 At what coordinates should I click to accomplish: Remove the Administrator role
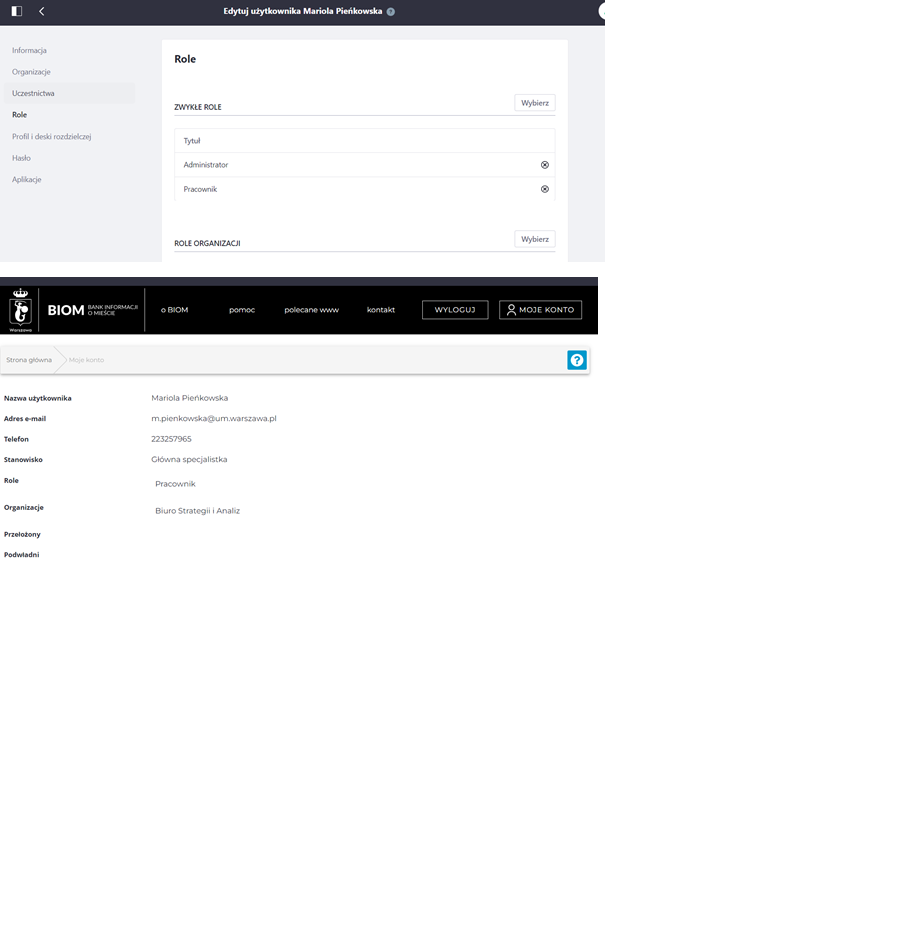(545, 165)
